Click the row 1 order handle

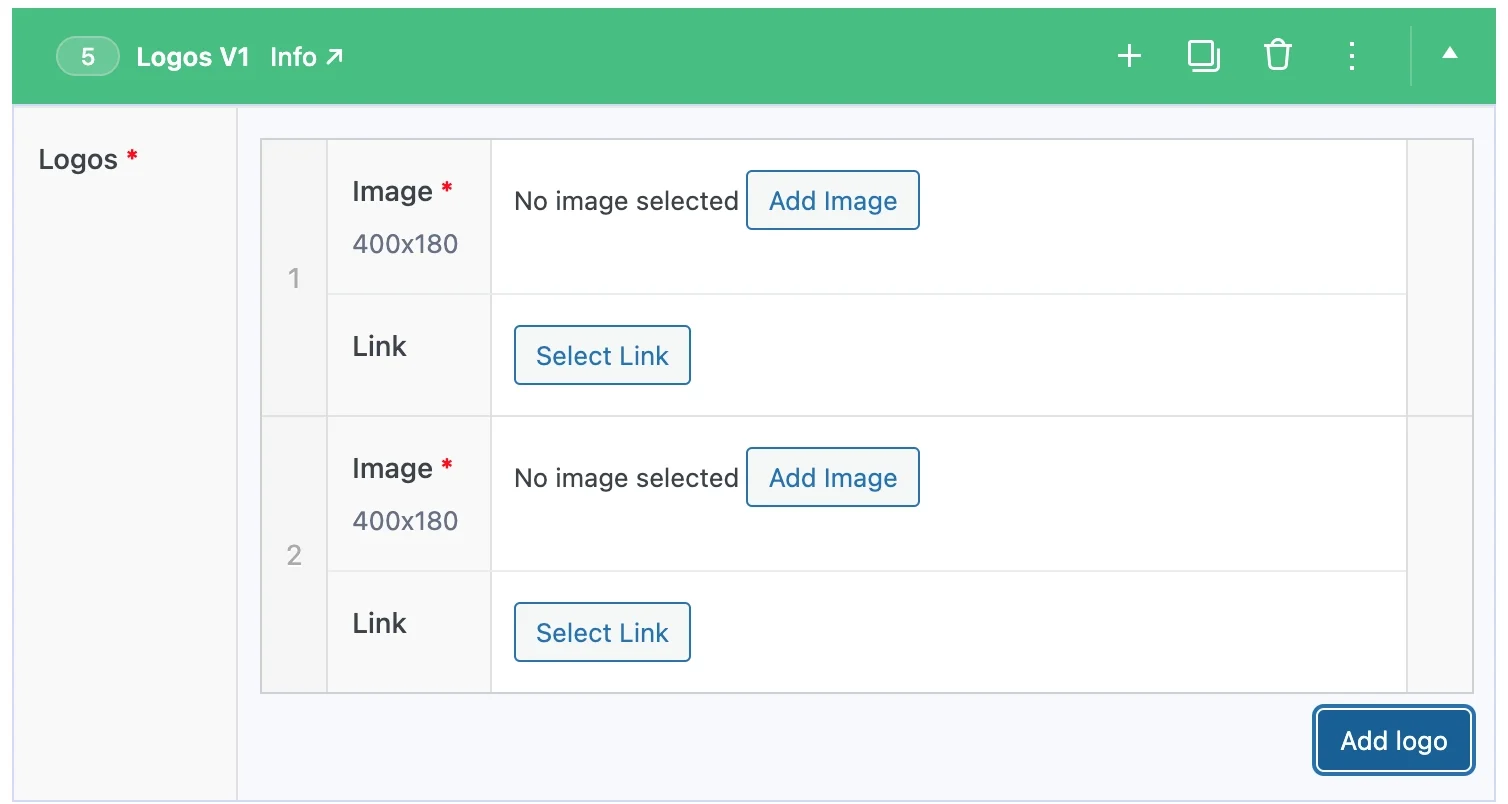tap(294, 278)
